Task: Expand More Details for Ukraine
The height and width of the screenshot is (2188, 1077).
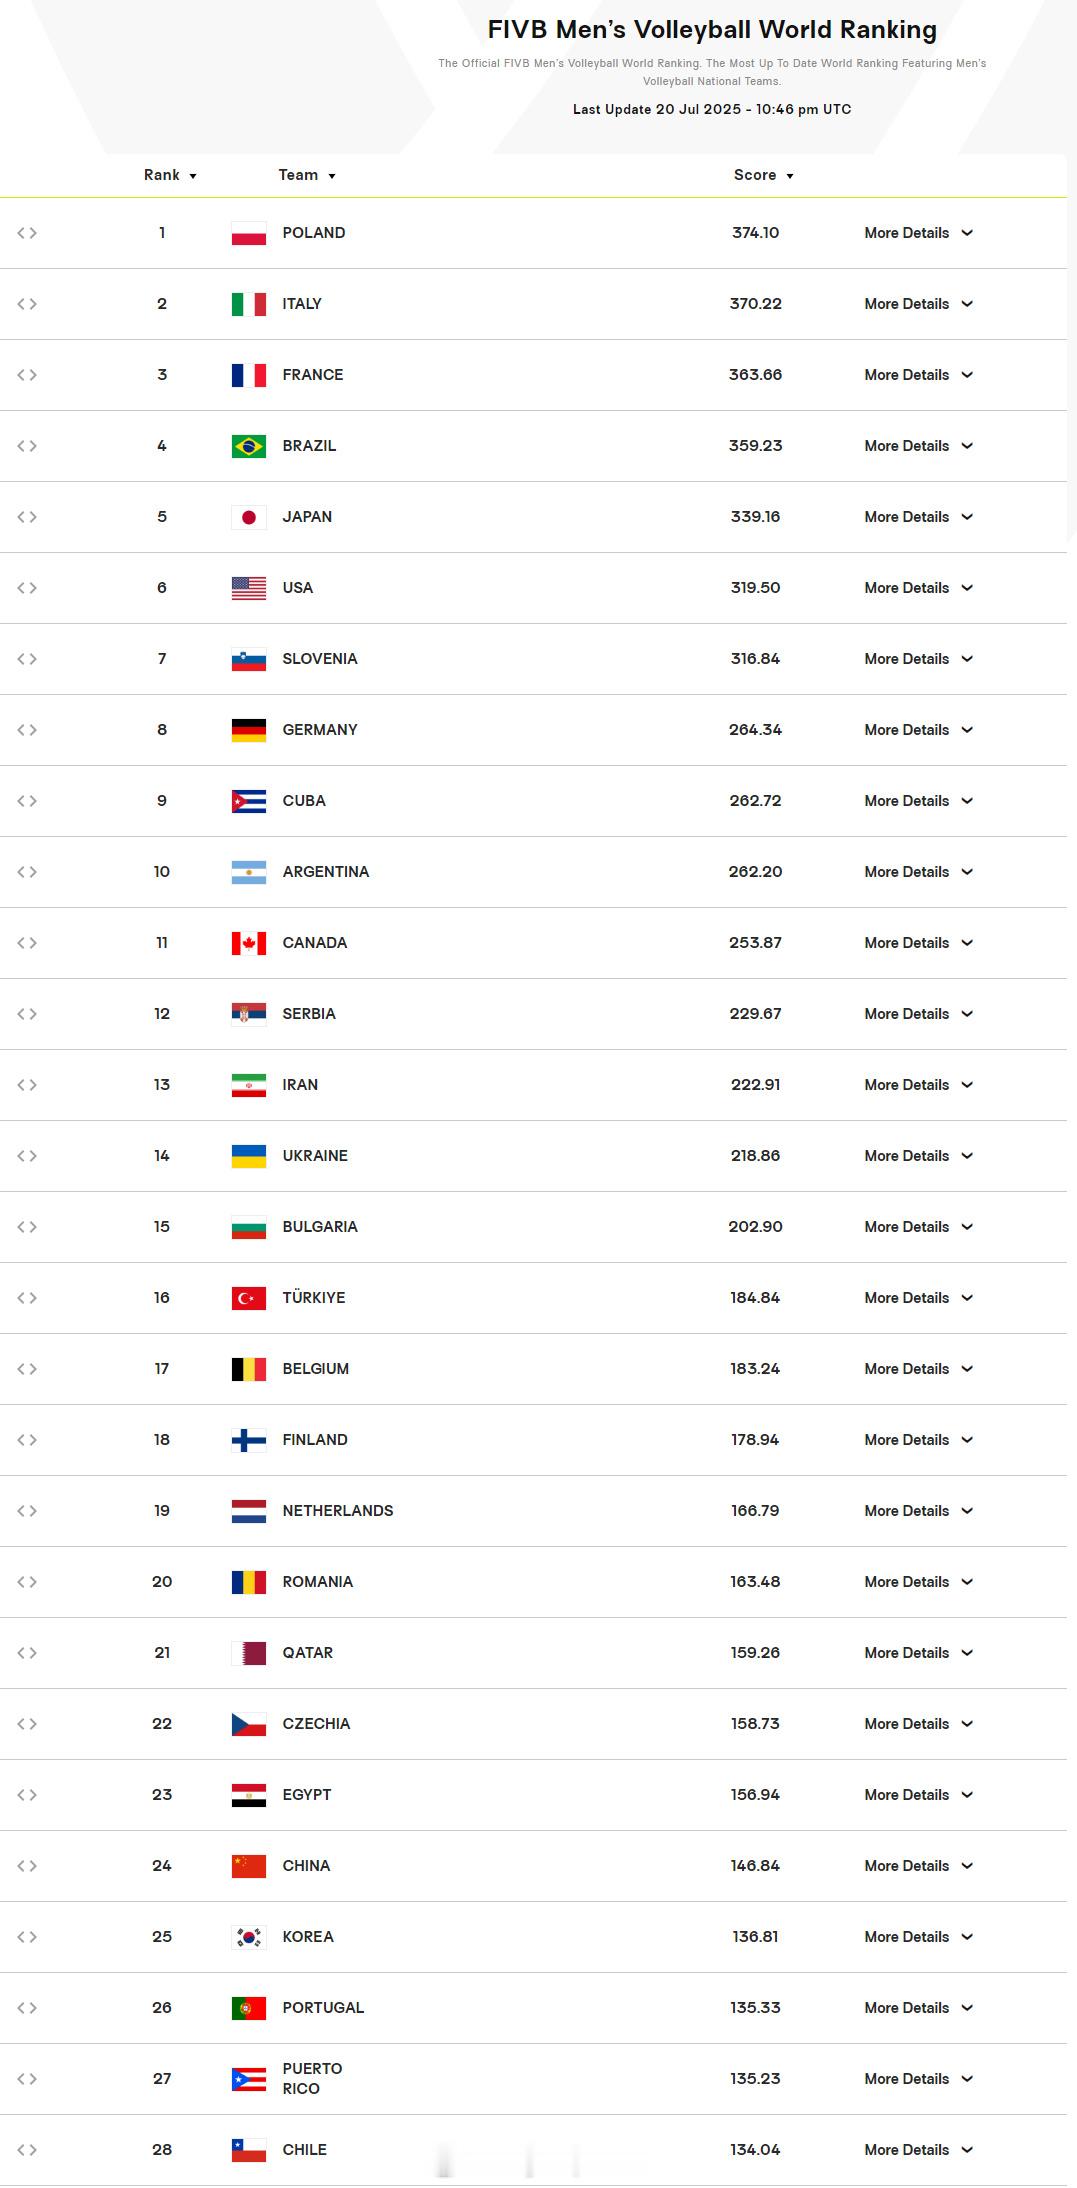Action: (x=918, y=1156)
